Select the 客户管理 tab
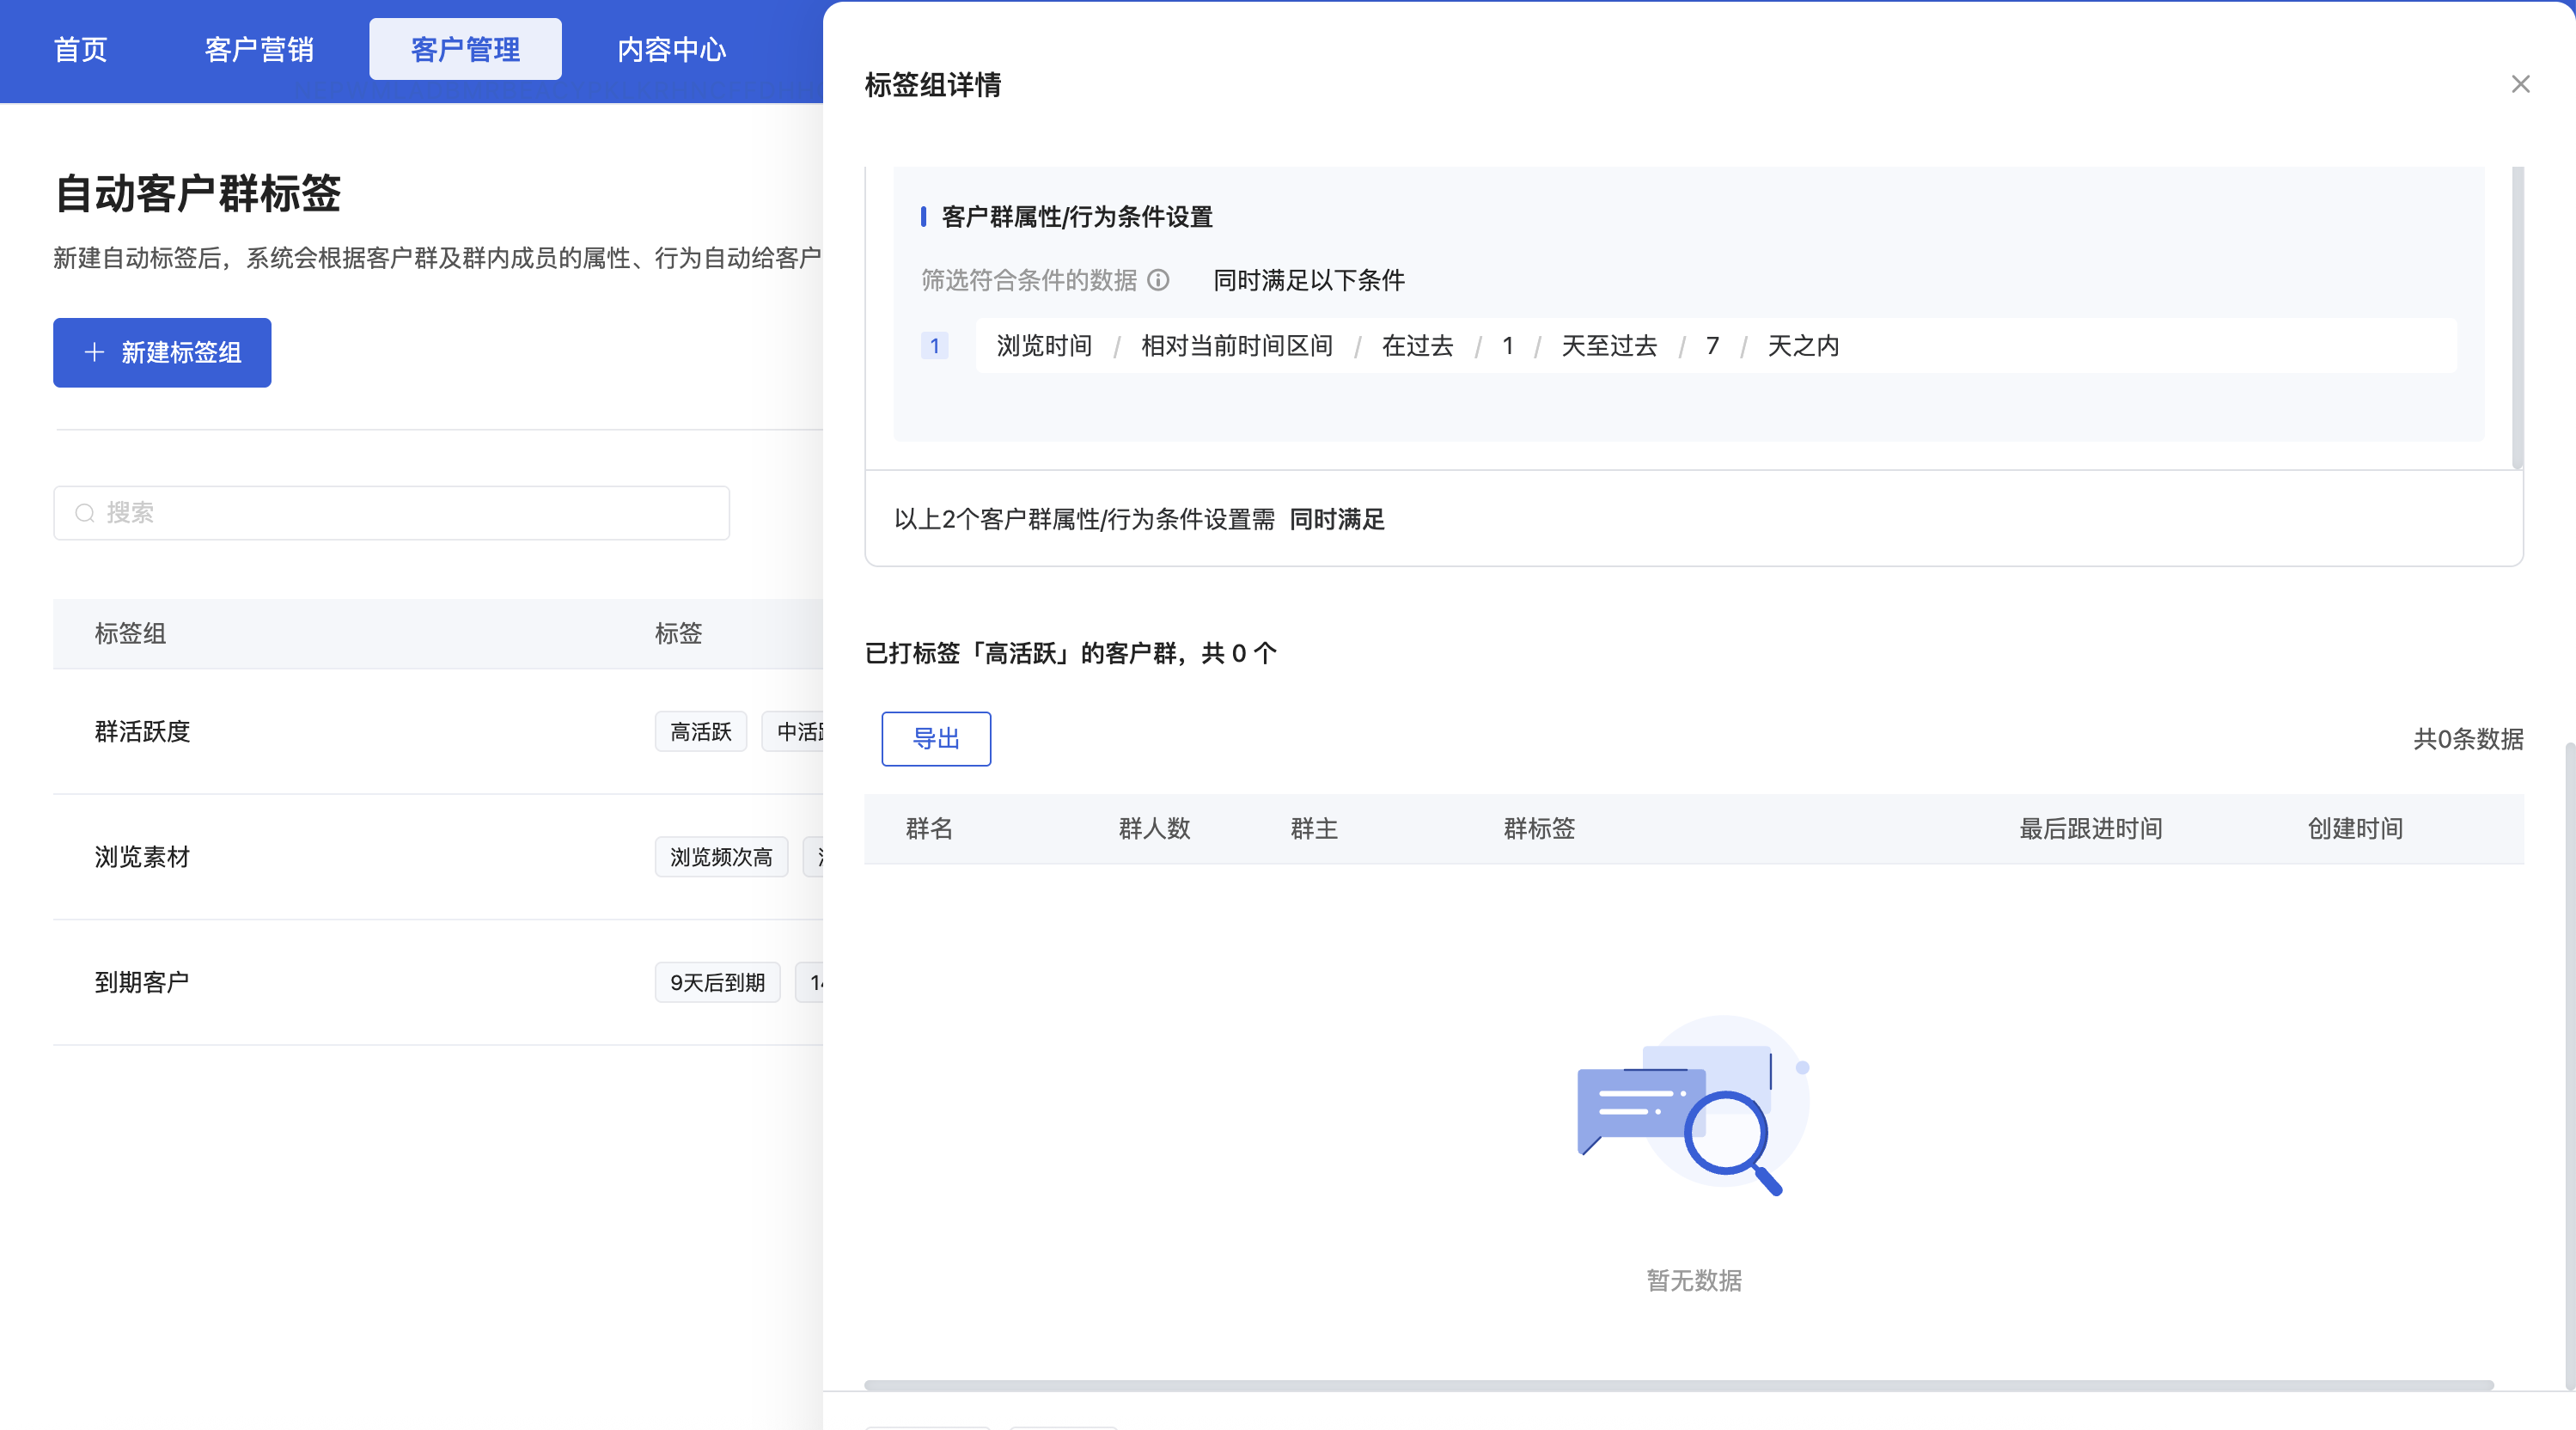Screen dimensions: 2576x1430 465,49
